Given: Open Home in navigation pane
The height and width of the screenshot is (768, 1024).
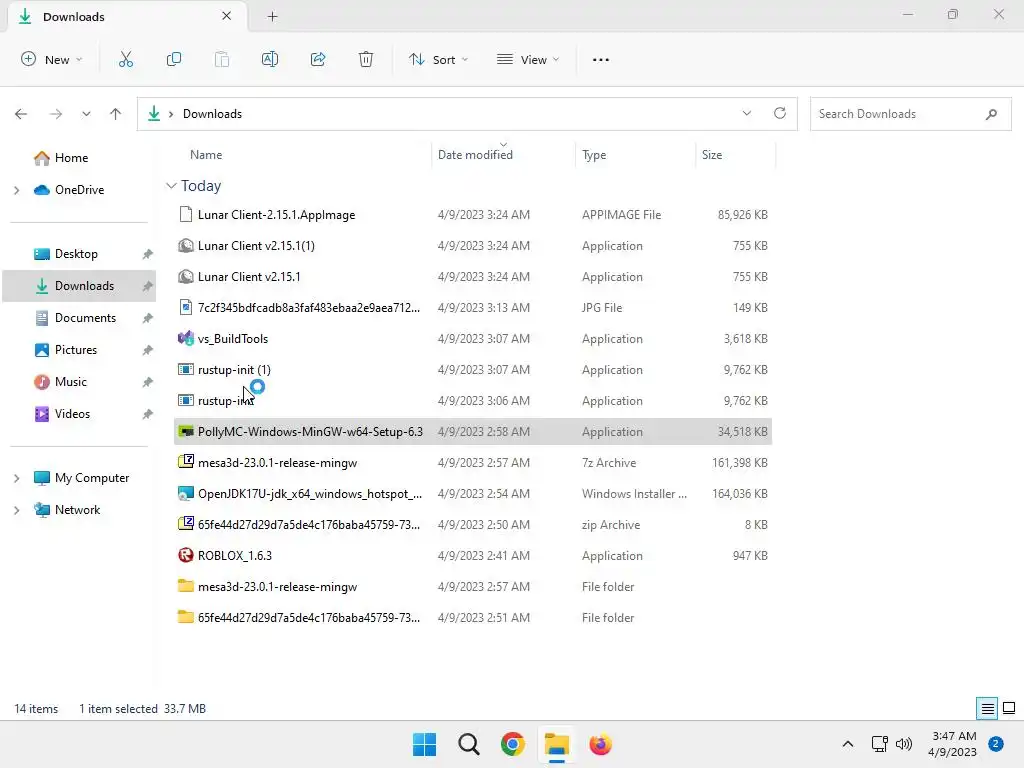Looking at the screenshot, I should click(x=71, y=157).
